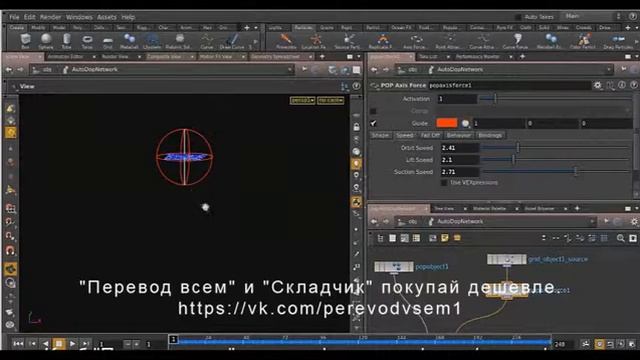
Task: Select the Fireworks particle tool
Action: (x=286, y=41)
